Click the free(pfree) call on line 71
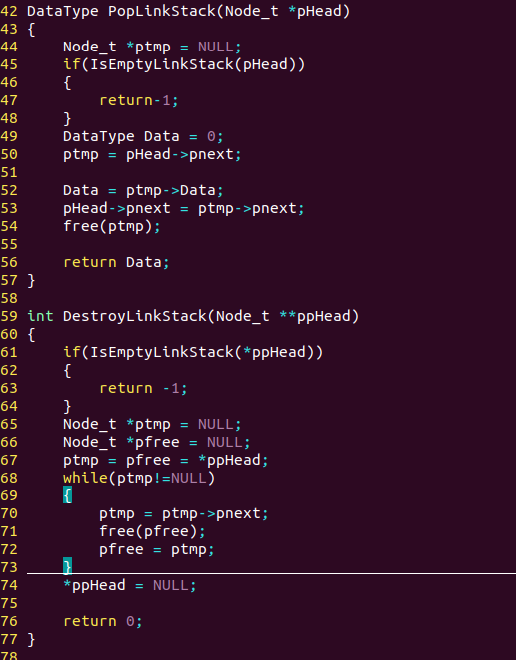The height and width of the screenshot is (660, 516). (x=152, y=531)
